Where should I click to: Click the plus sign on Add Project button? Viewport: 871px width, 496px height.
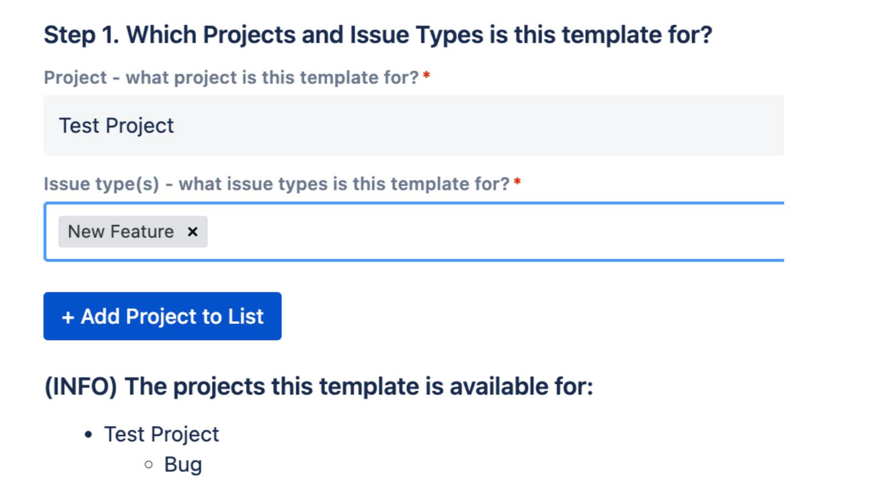point(68,317)
